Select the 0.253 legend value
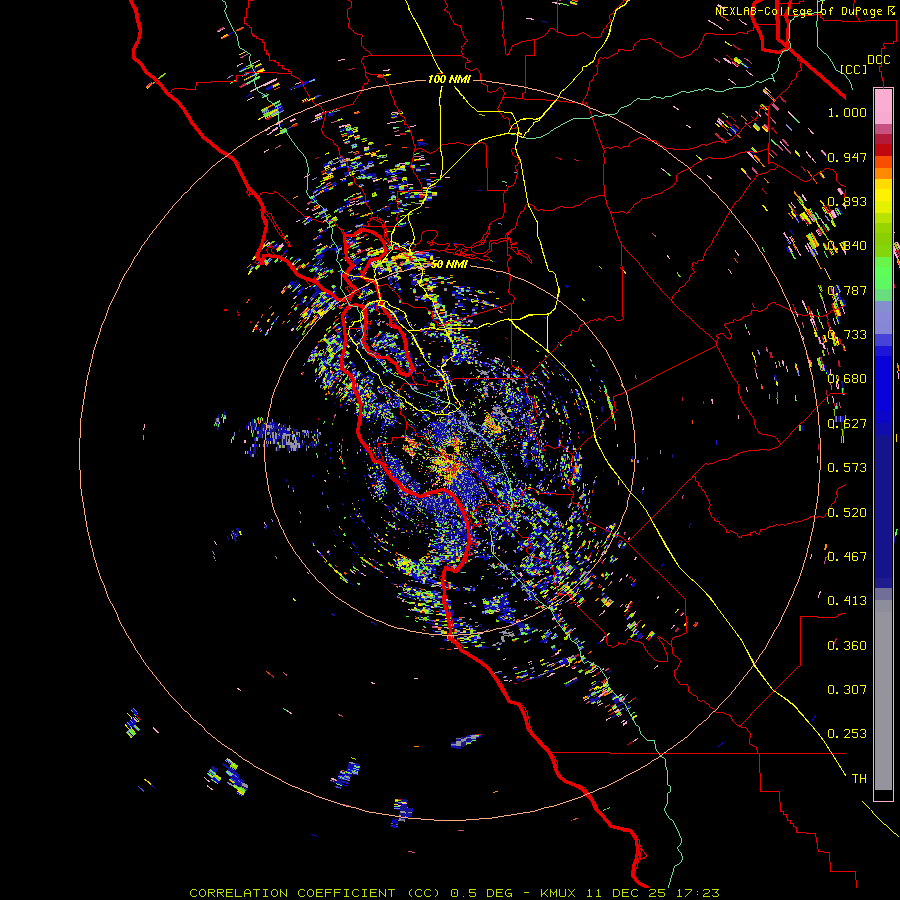900x900 pixels. pyautogui.click(x=847, y=734)
